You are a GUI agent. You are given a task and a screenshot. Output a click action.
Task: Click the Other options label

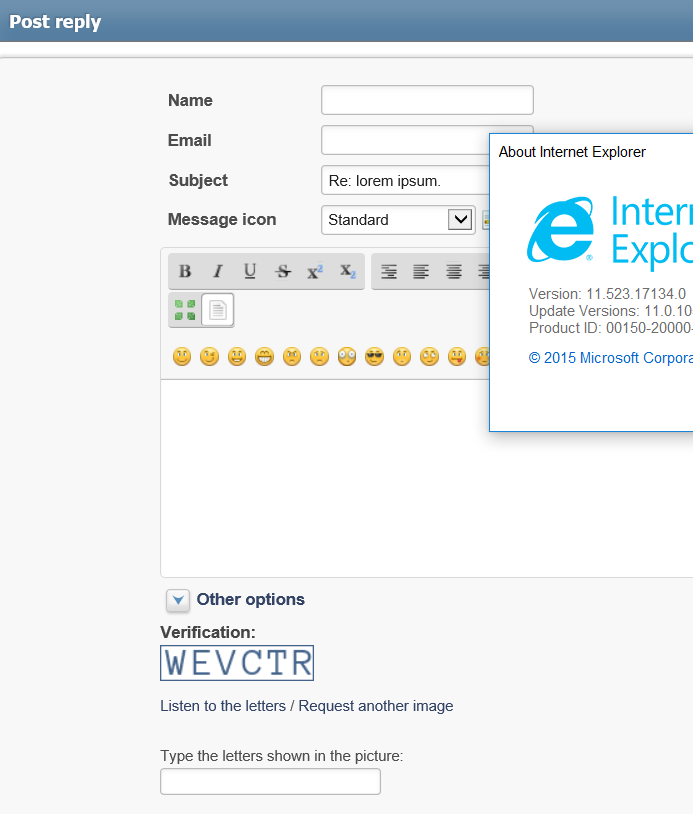coord(250,600)
